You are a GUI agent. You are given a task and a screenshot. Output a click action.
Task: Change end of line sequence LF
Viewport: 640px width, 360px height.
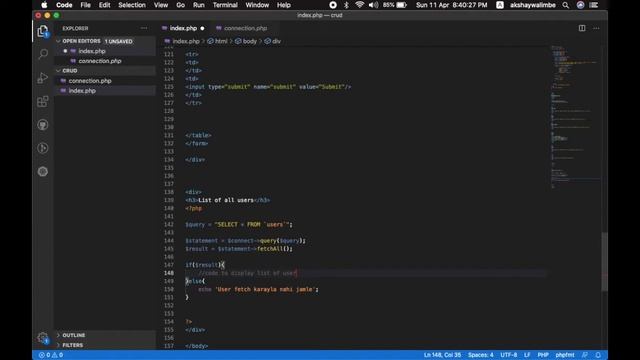[x=527, y=355]
